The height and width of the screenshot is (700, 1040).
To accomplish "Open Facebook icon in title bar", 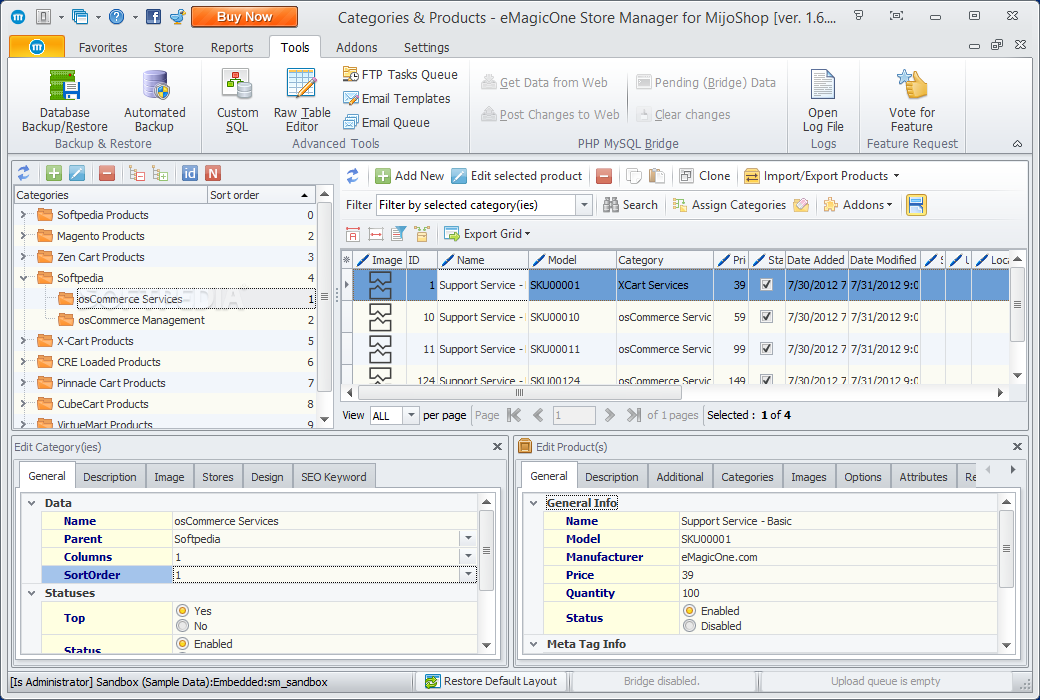I will point(153,17).
